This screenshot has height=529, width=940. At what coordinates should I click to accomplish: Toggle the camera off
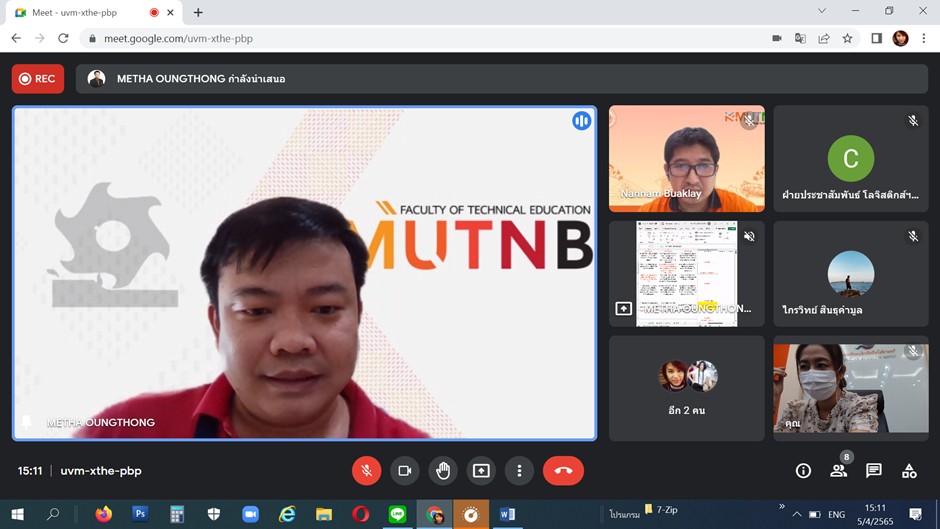[x=405, y=471]
